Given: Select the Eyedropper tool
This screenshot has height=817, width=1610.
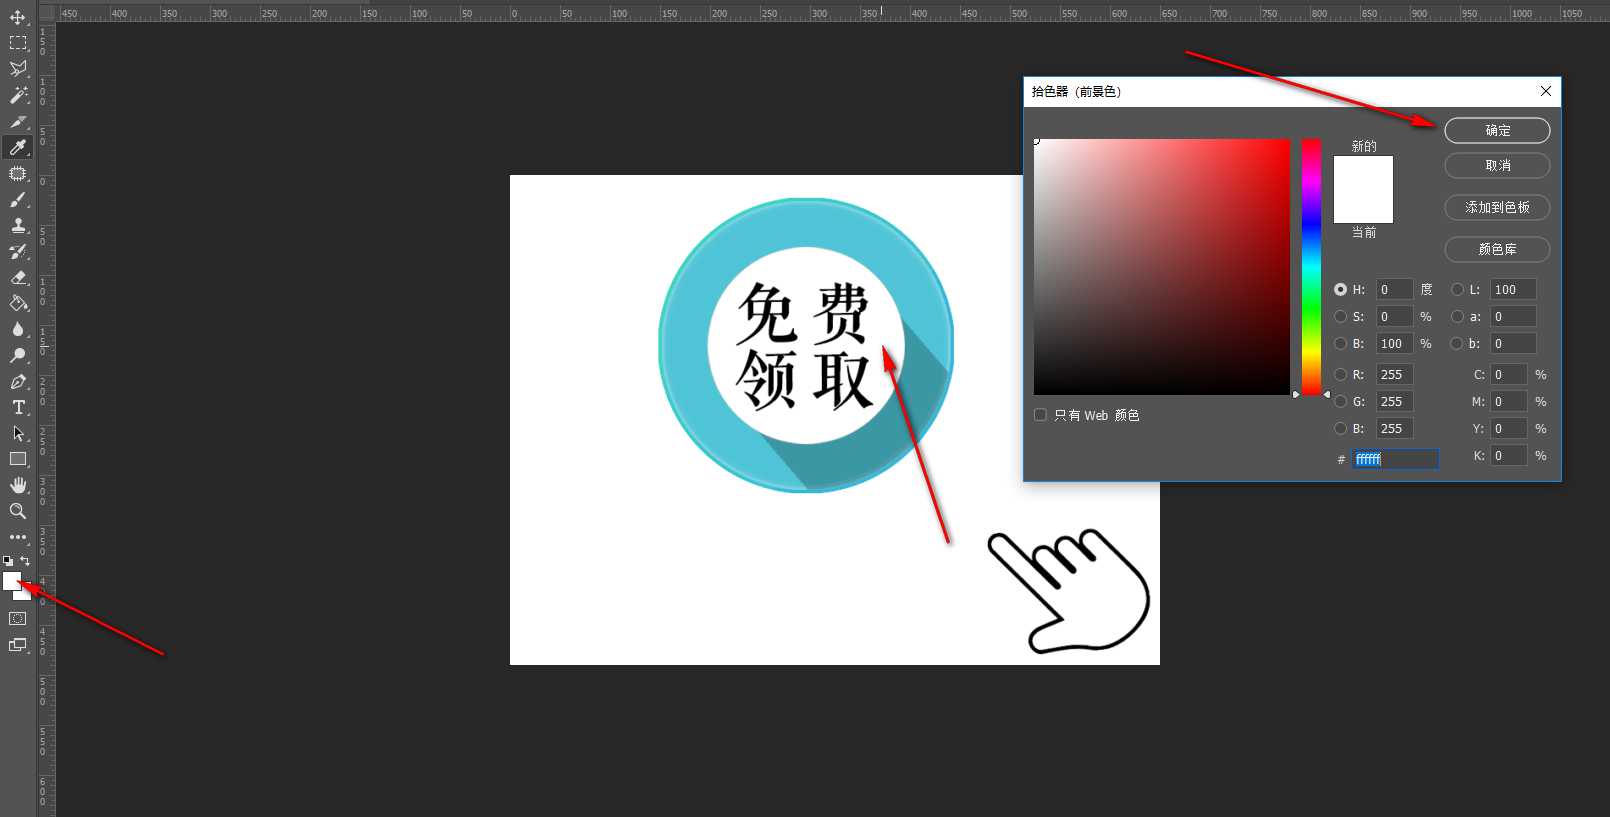Looking at the screenshot, I should [18, 147].
